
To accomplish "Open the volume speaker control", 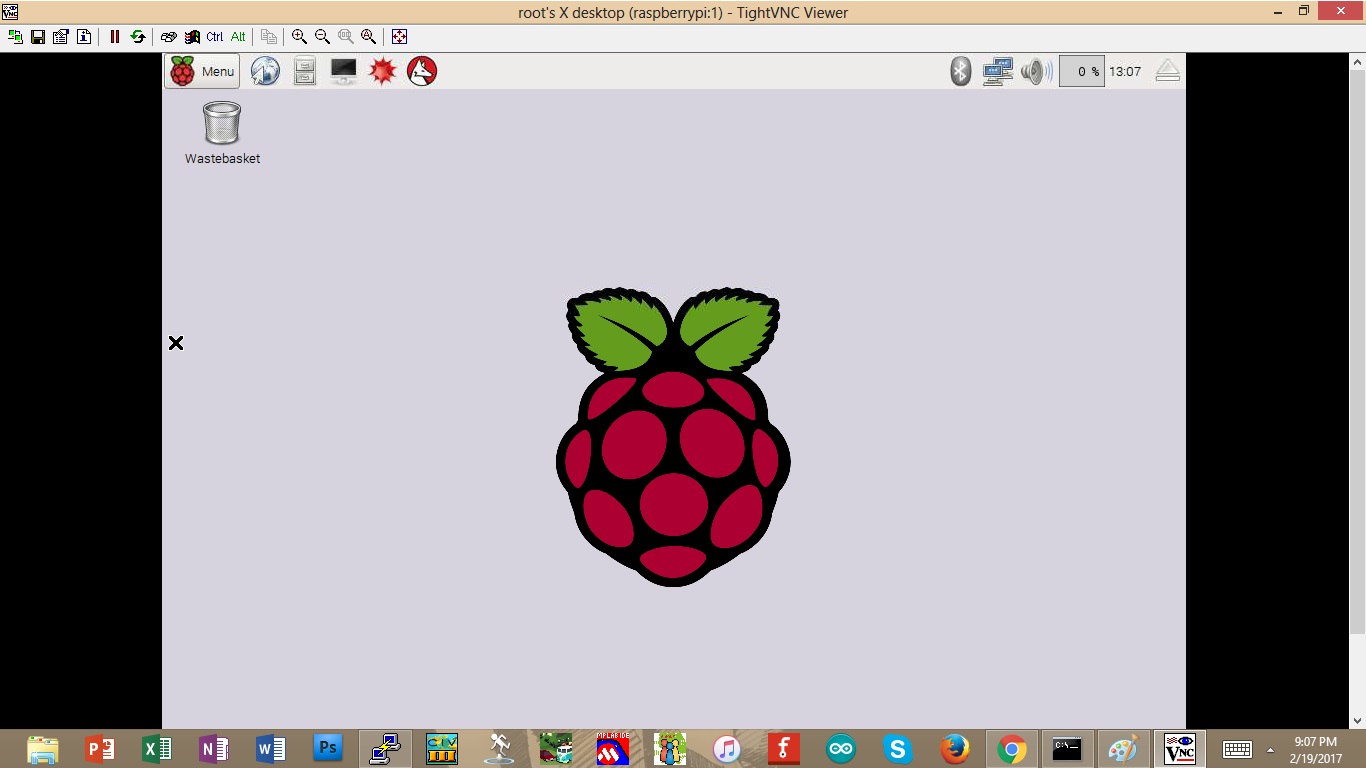I will pos(1036,71).
